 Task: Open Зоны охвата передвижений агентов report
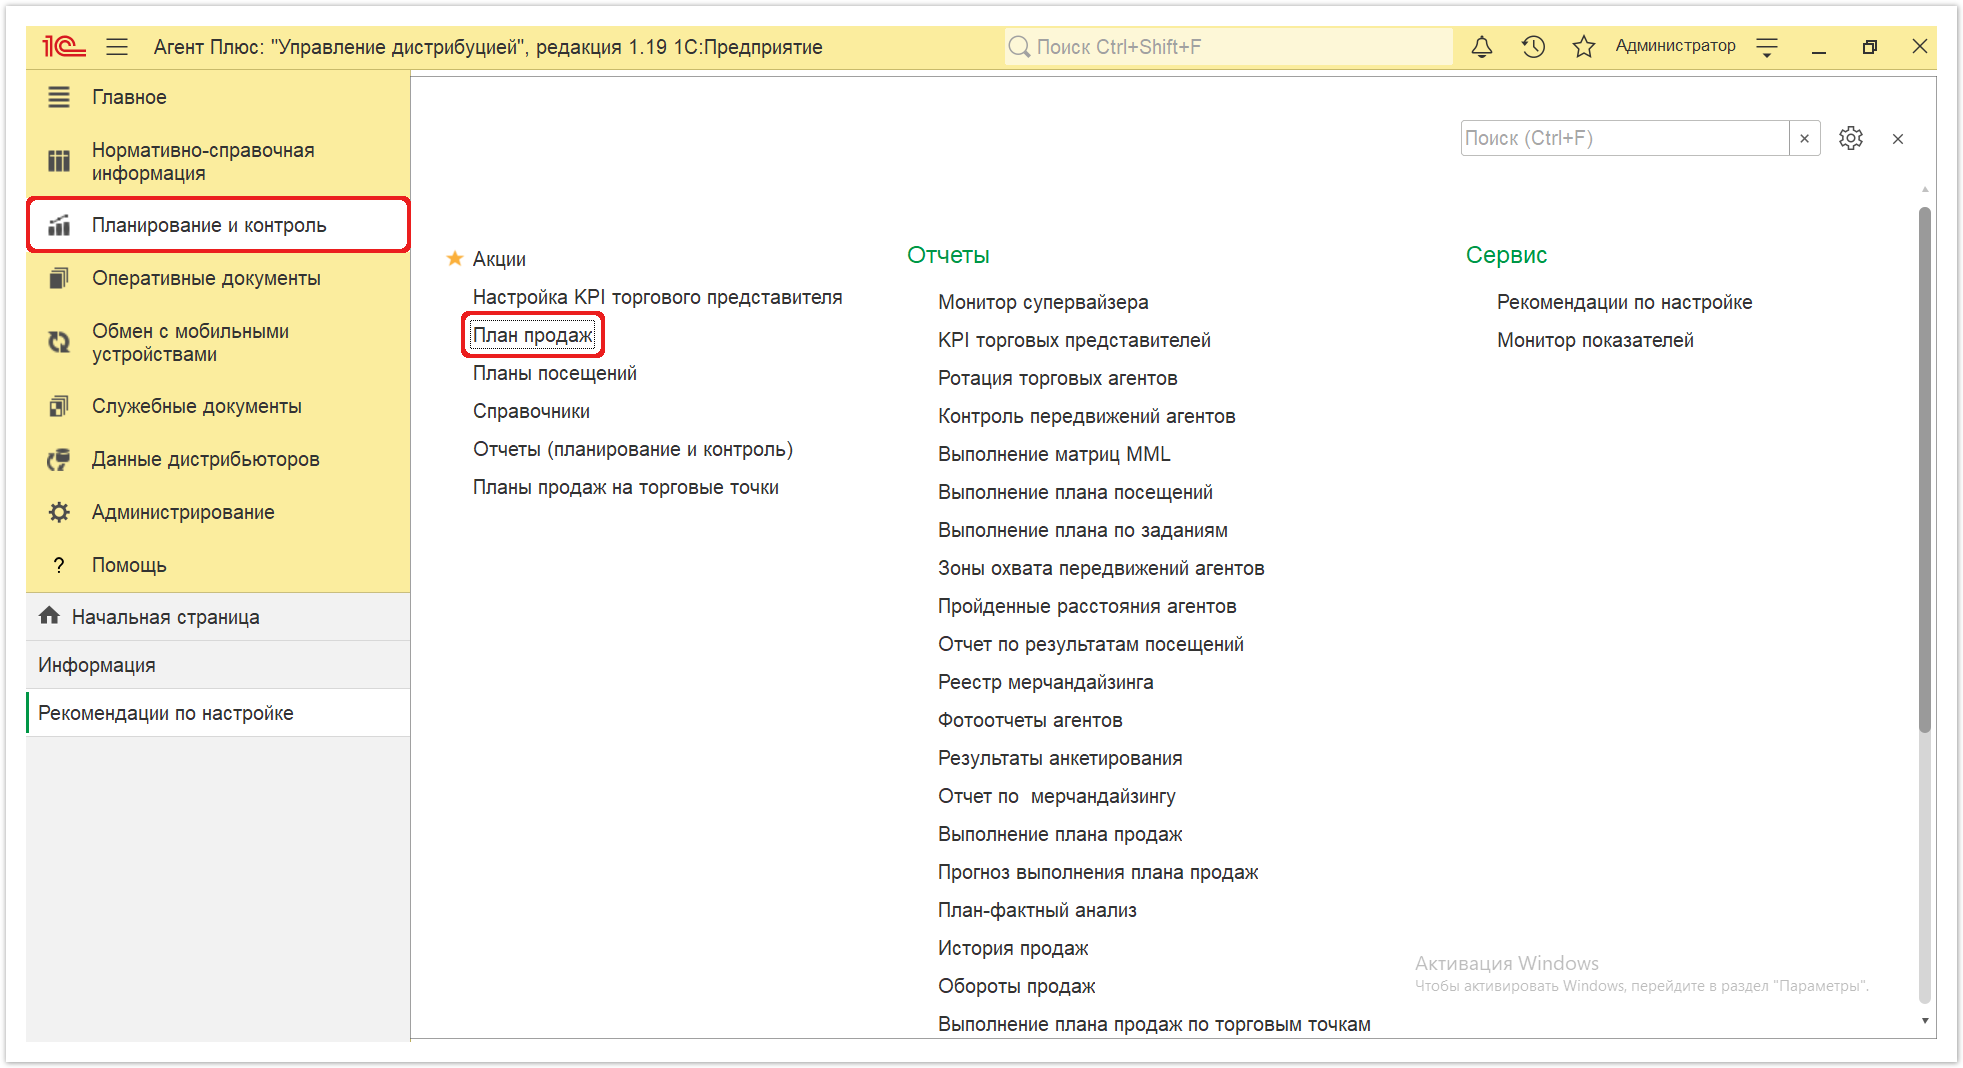(x=1101, y=568)
